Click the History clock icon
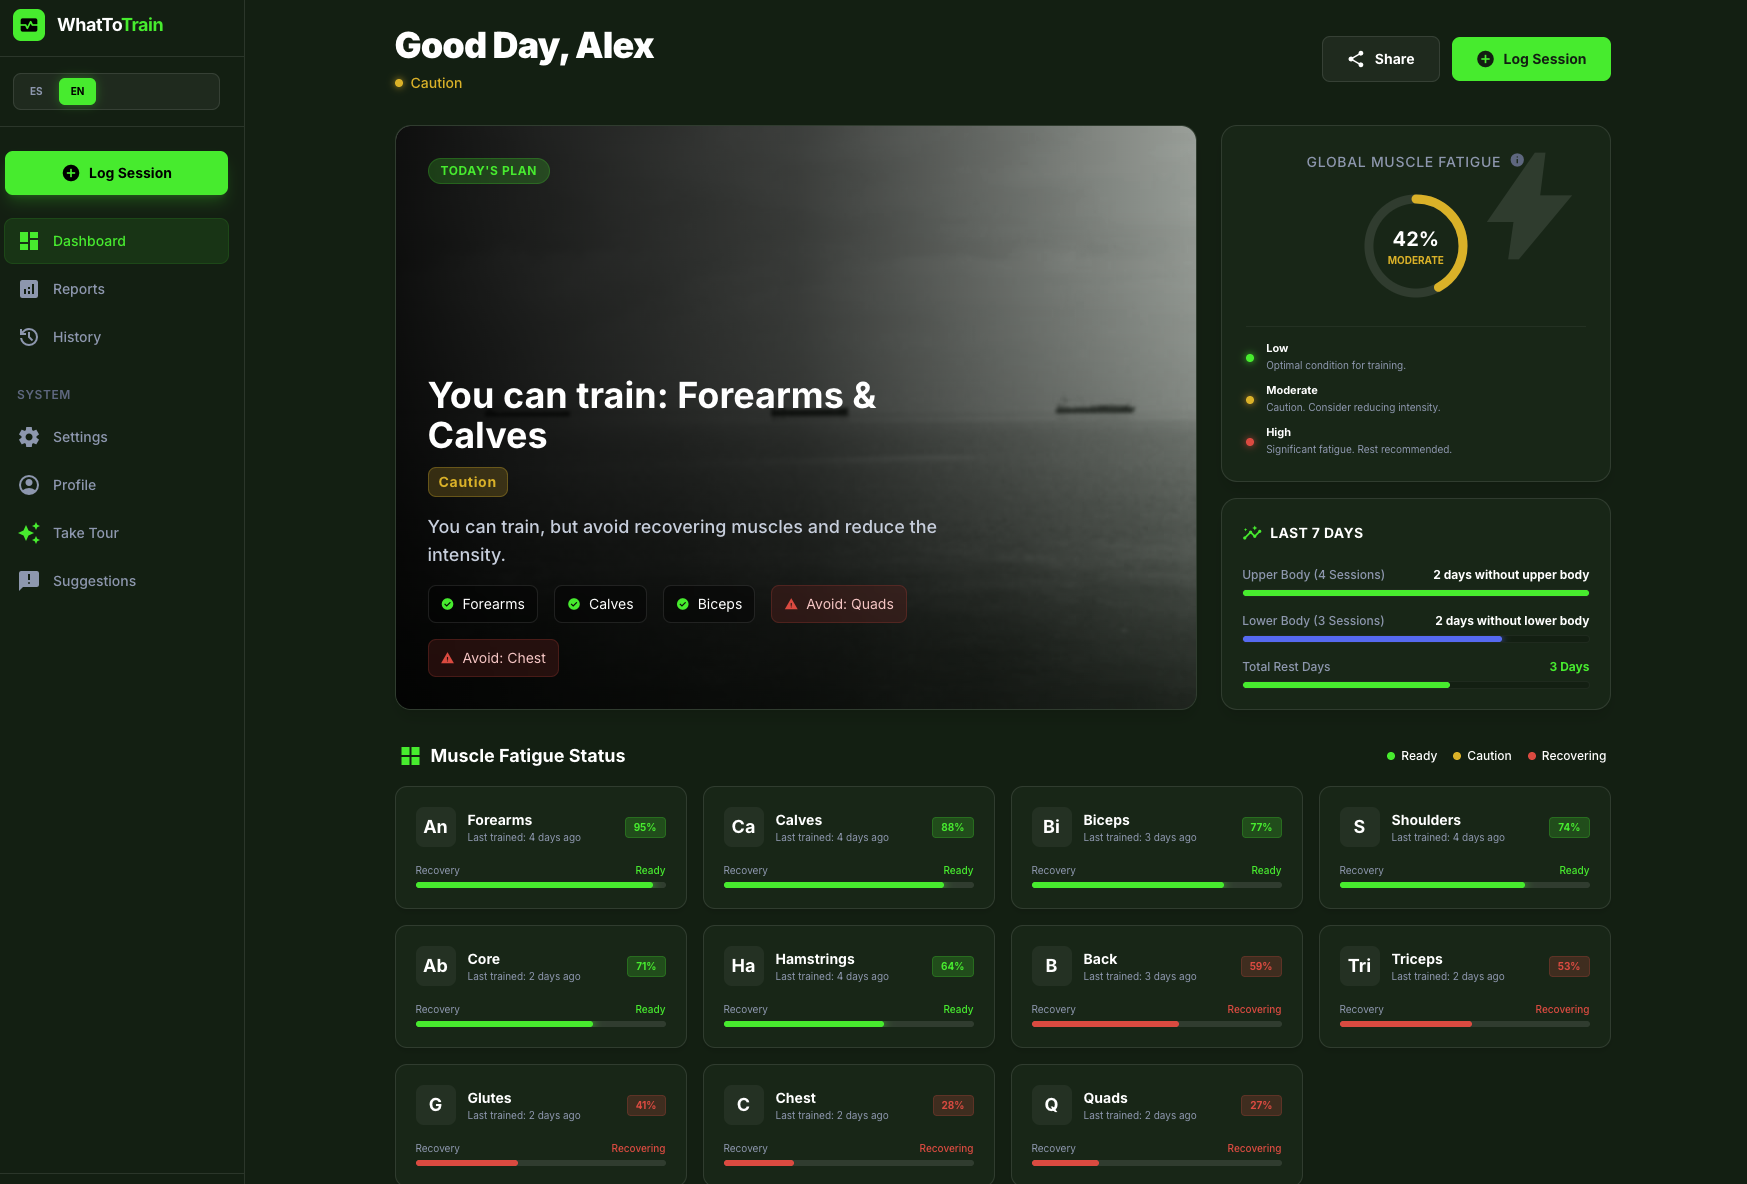 29,337
